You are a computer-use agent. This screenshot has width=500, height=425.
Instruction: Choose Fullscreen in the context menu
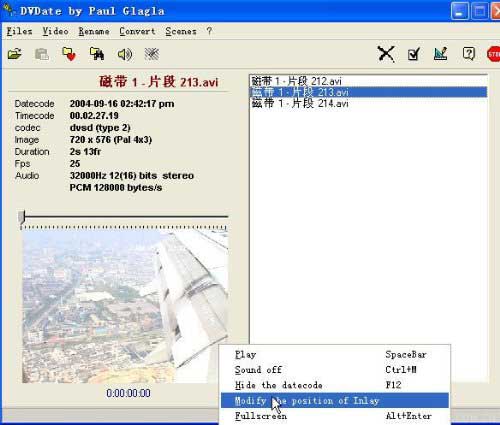335,416
